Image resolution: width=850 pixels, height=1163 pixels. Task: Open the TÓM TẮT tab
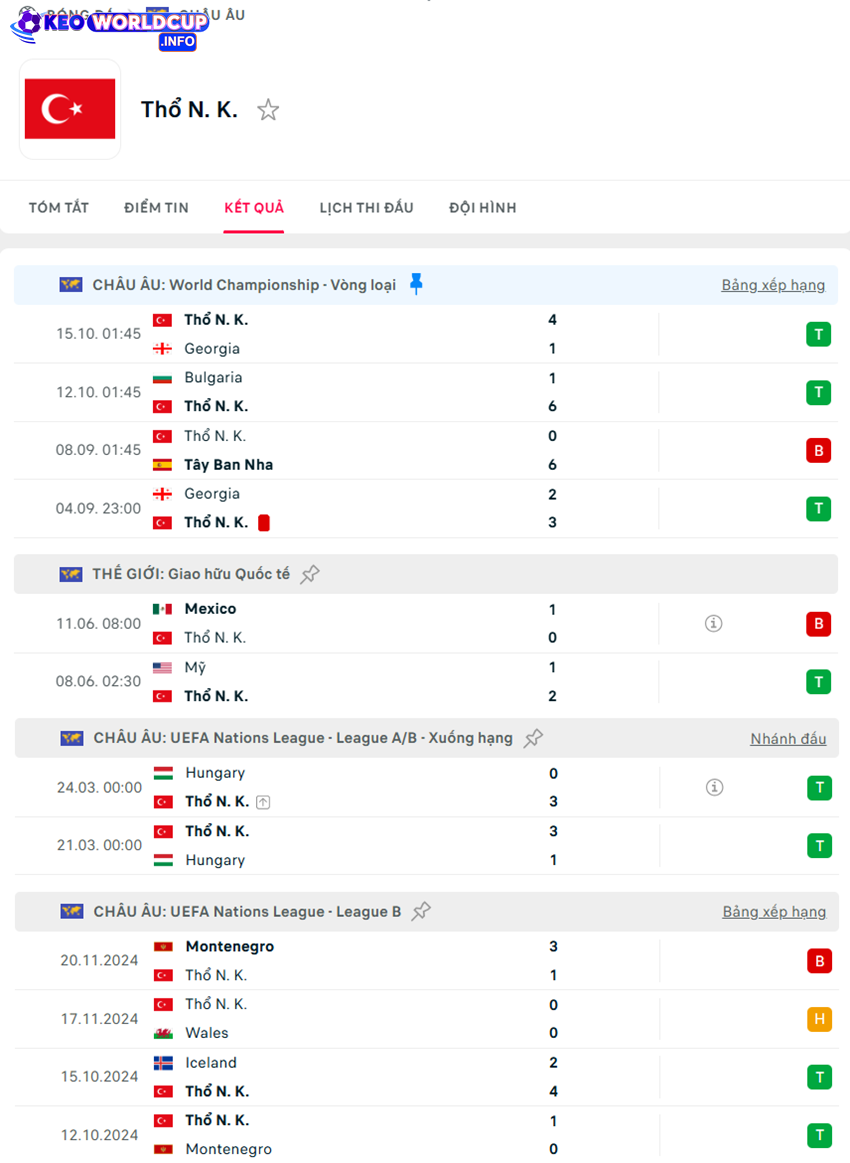59,208
